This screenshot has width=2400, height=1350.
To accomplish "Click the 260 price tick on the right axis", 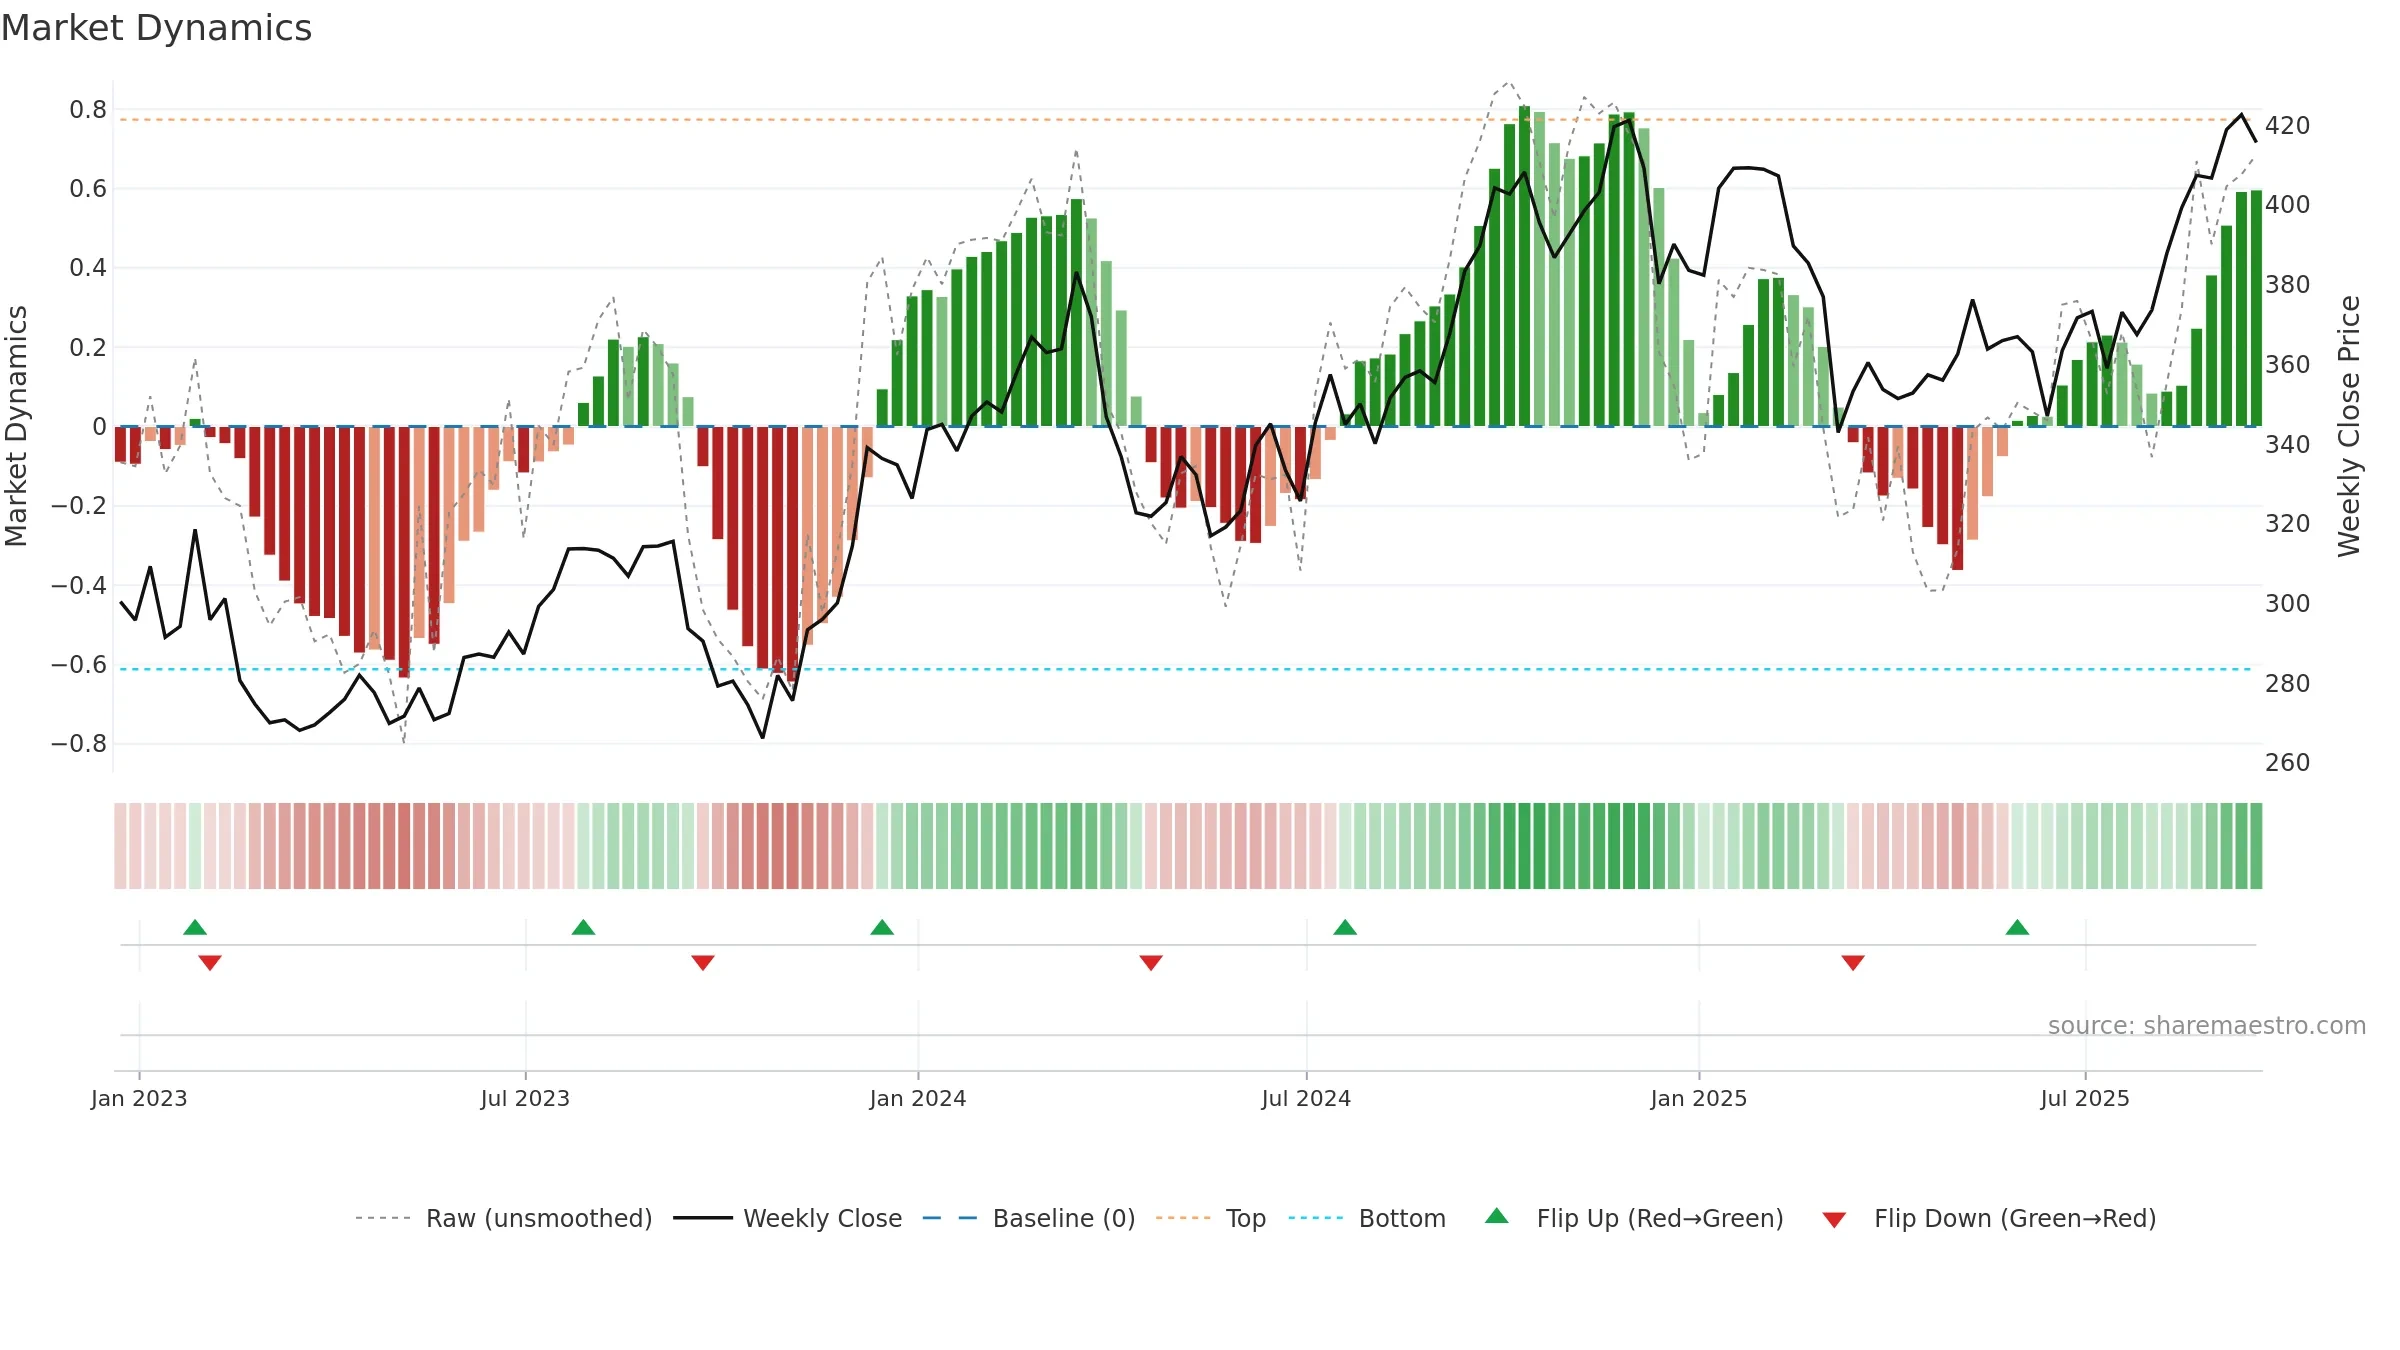I will (x=2287, y=762).
